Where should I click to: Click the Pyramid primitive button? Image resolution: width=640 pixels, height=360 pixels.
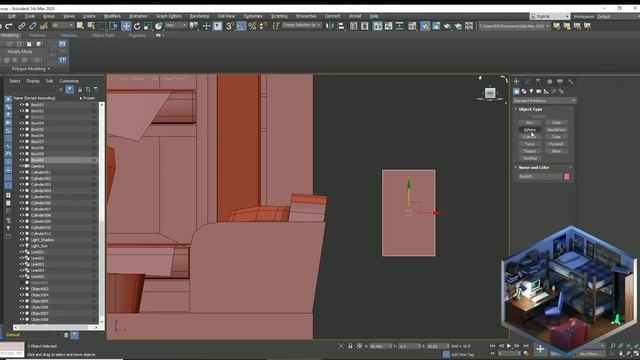coord(556,144)
